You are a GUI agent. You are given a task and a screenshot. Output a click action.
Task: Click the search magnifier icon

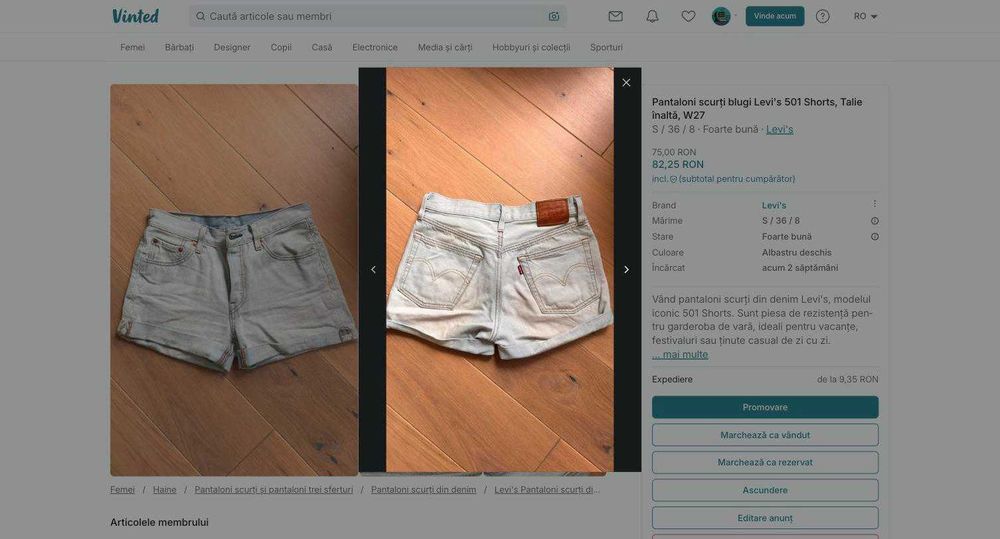pyautogui.click(x=200, y=16)
